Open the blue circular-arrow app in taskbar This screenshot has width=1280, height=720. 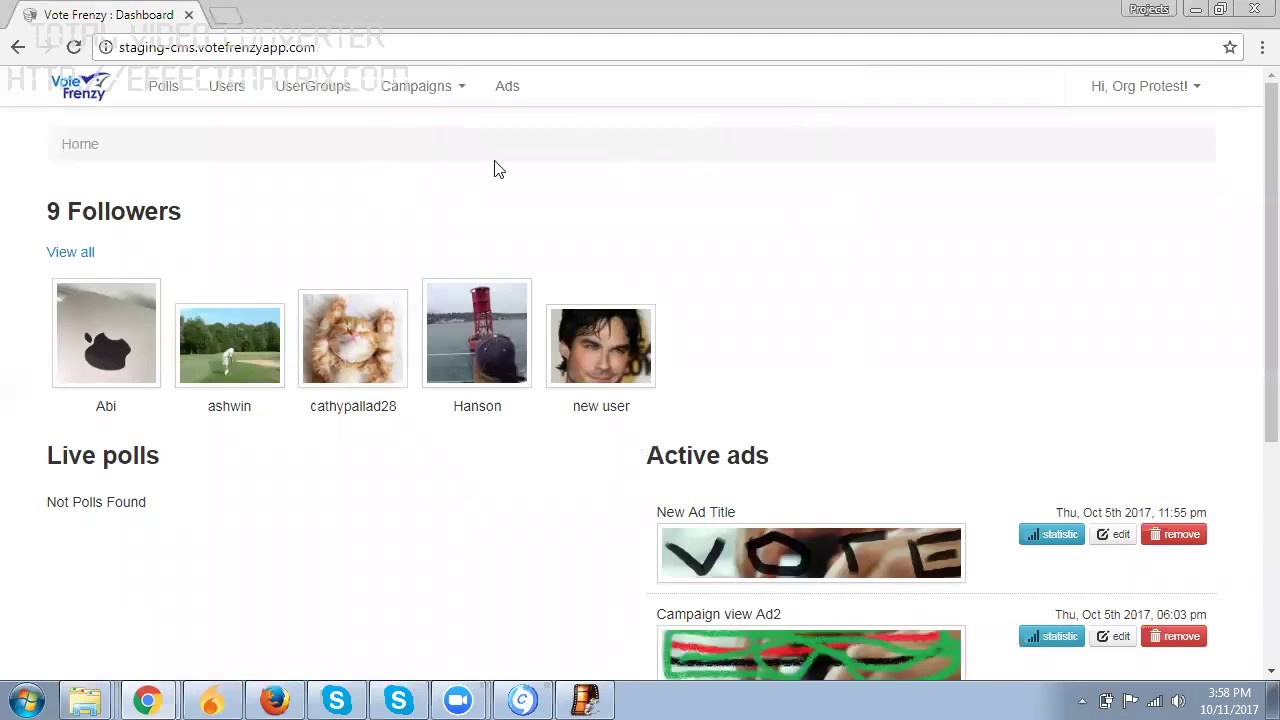coord(522,701)
